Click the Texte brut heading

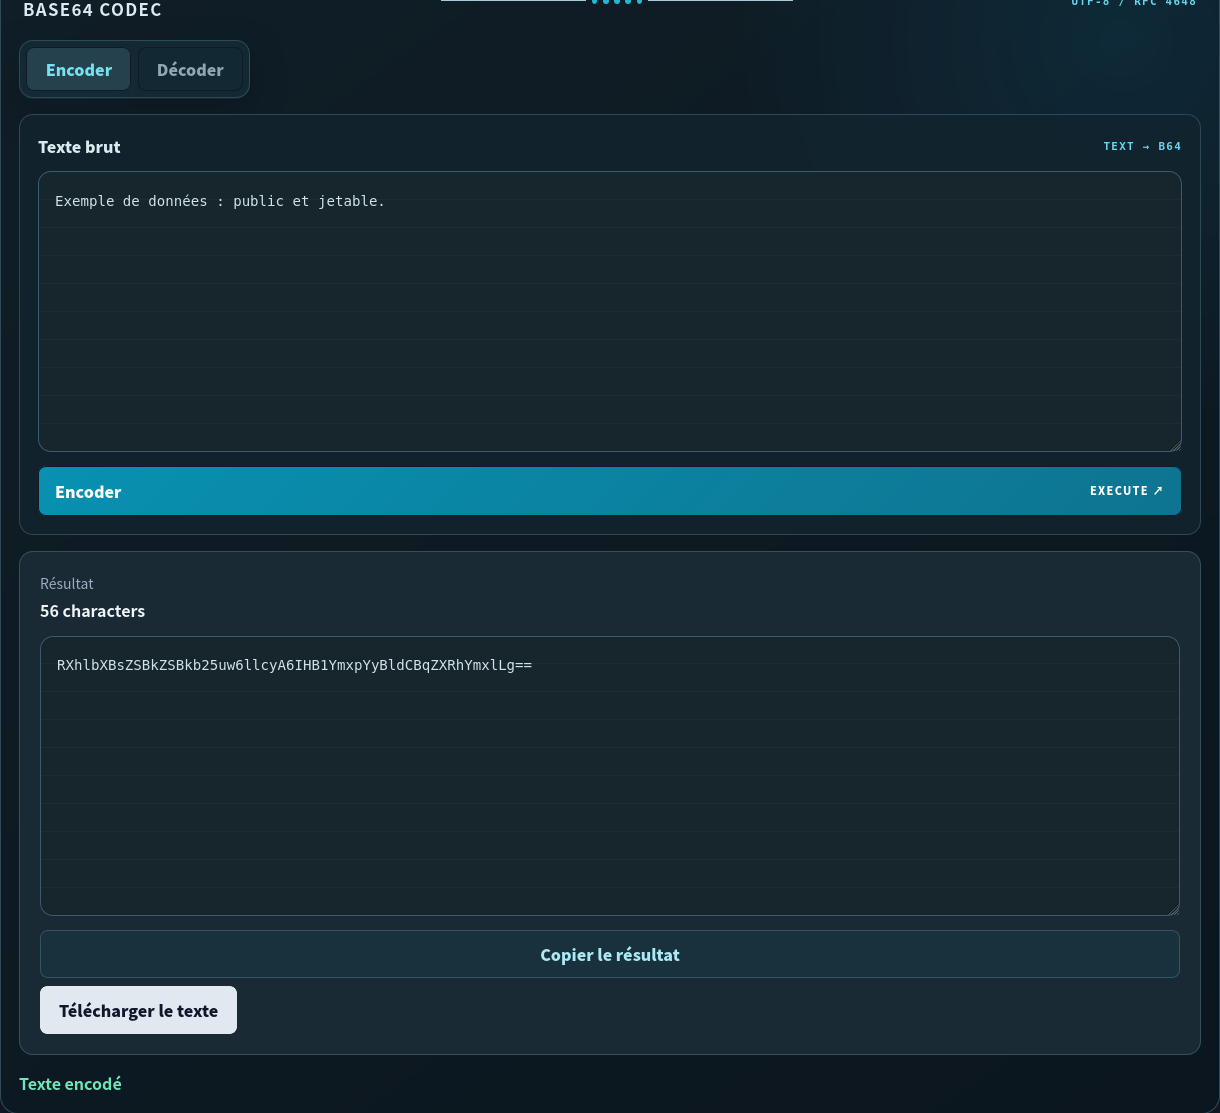[x=79, y=147]
